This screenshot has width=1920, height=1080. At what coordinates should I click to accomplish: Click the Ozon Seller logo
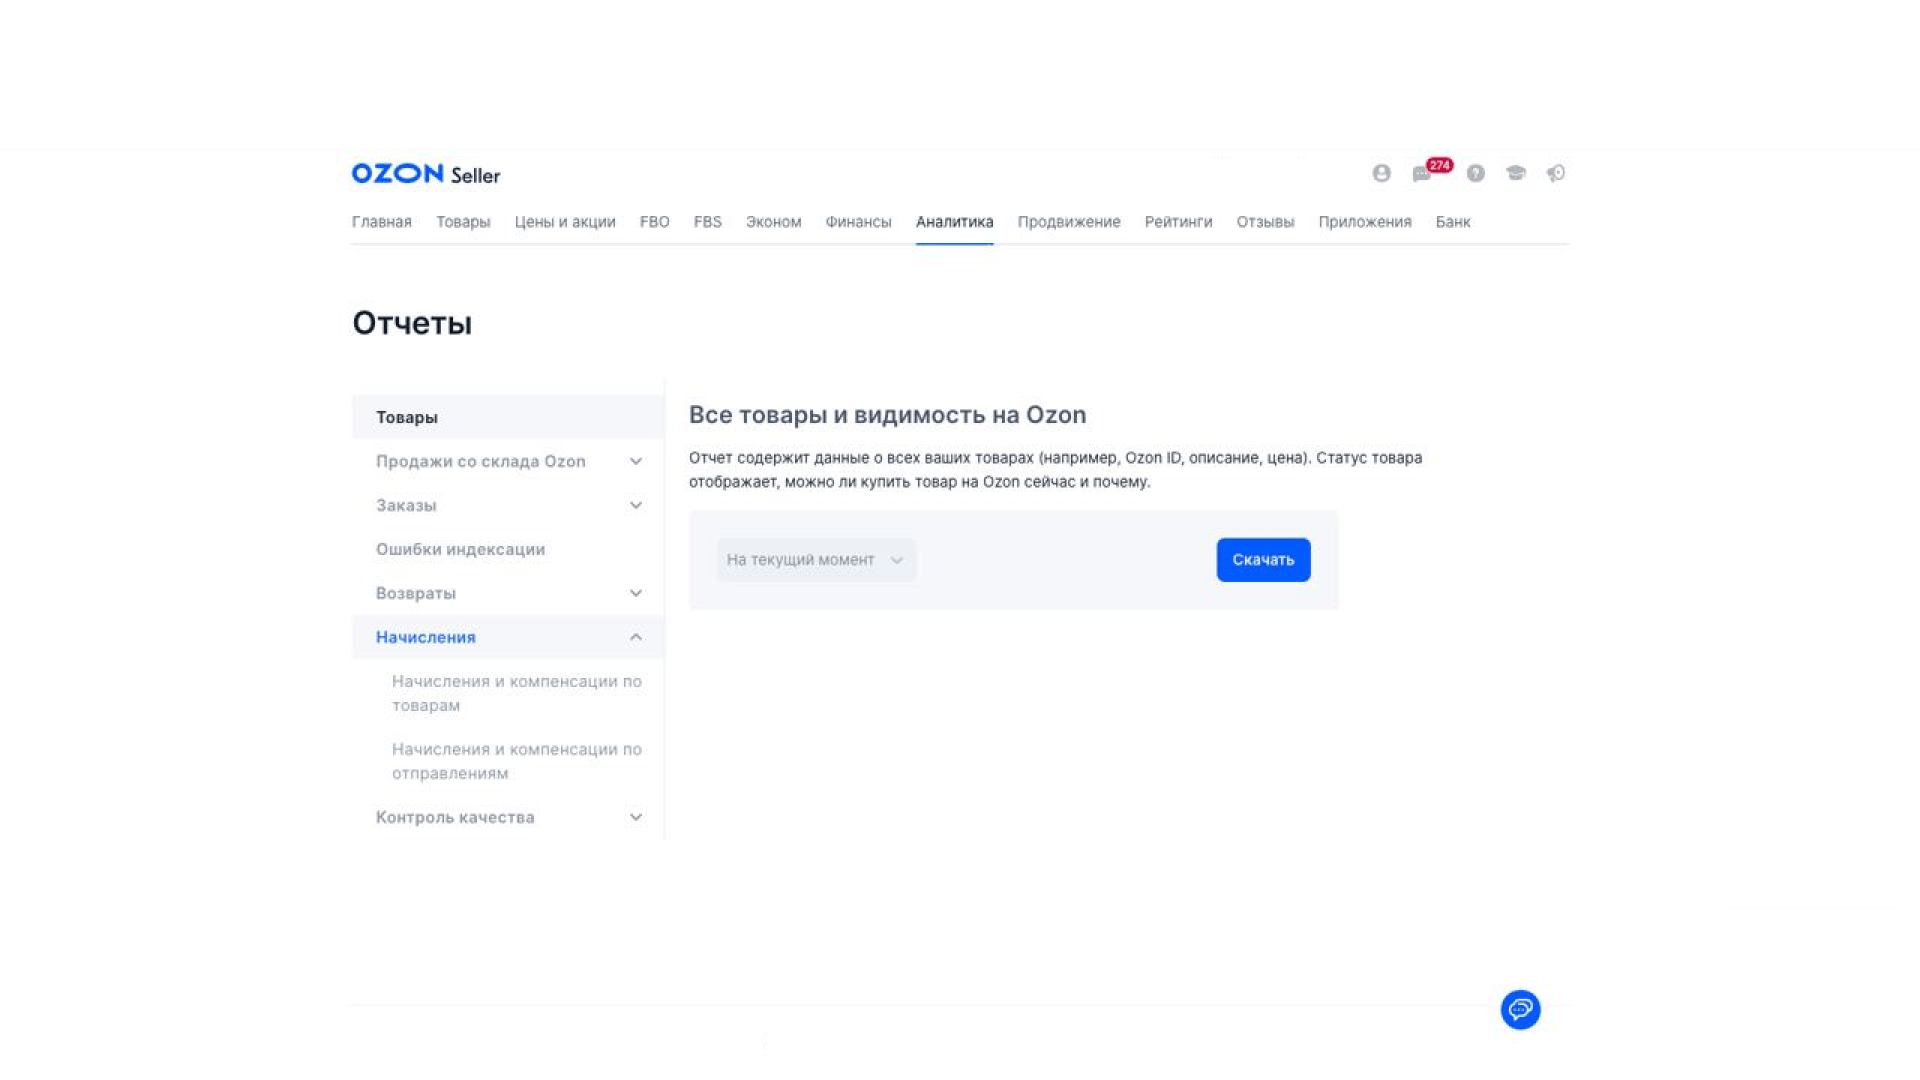(x=426, y=174)
